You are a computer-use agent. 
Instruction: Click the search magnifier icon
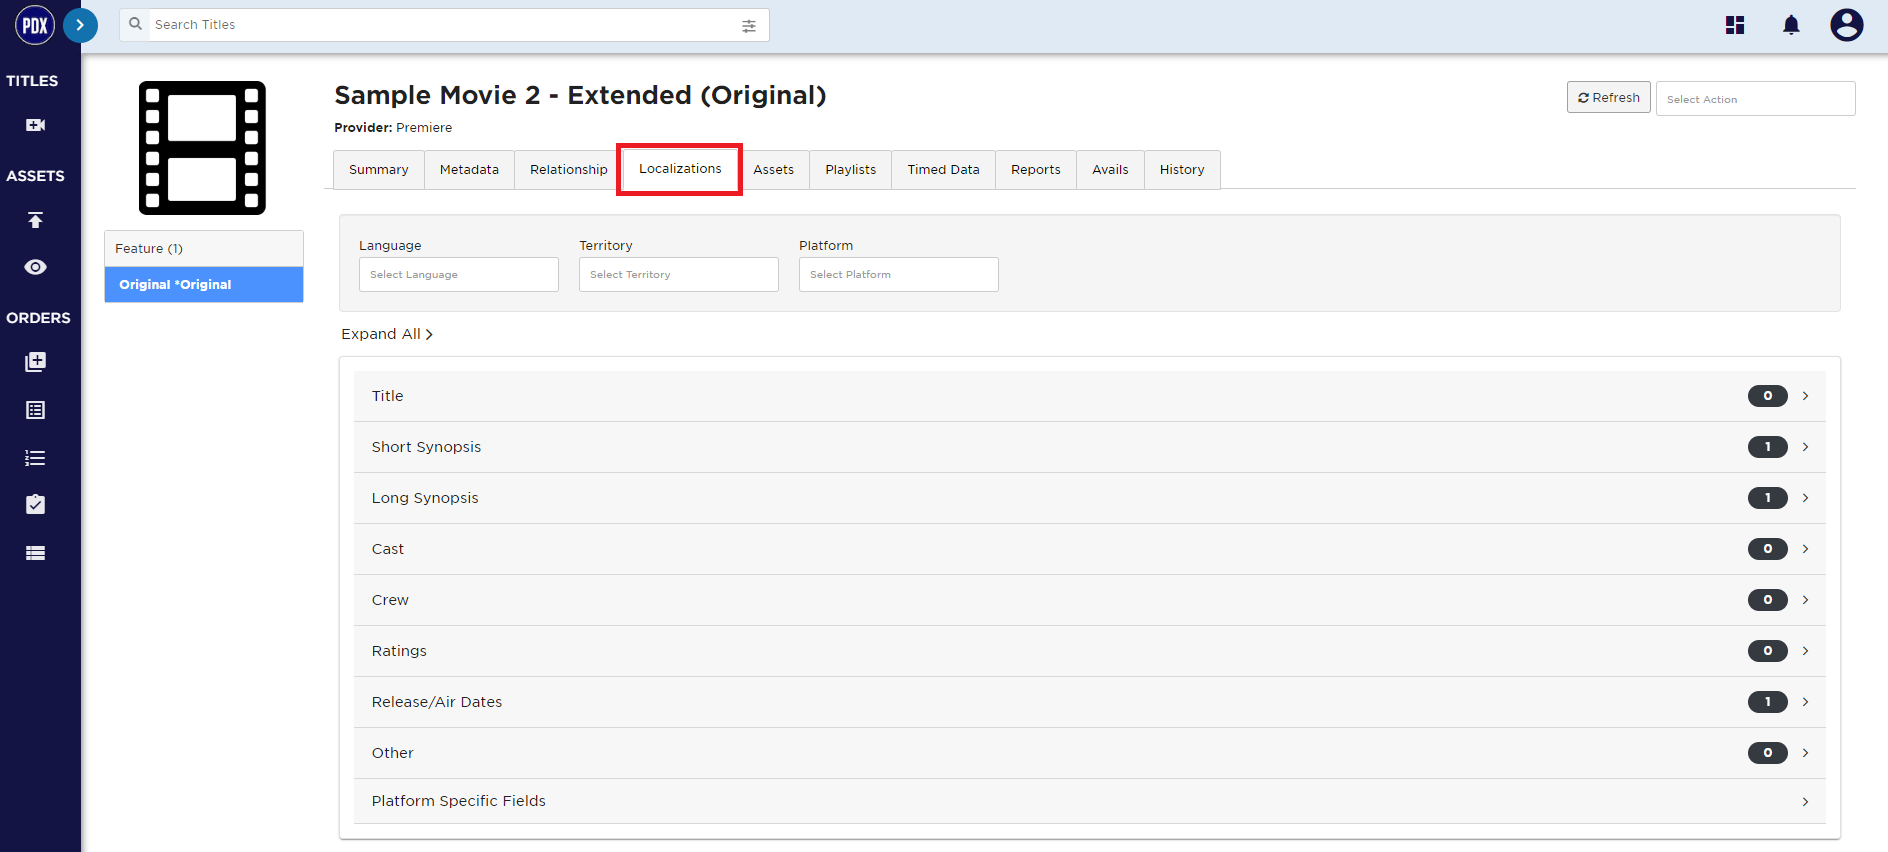(136, 24)
